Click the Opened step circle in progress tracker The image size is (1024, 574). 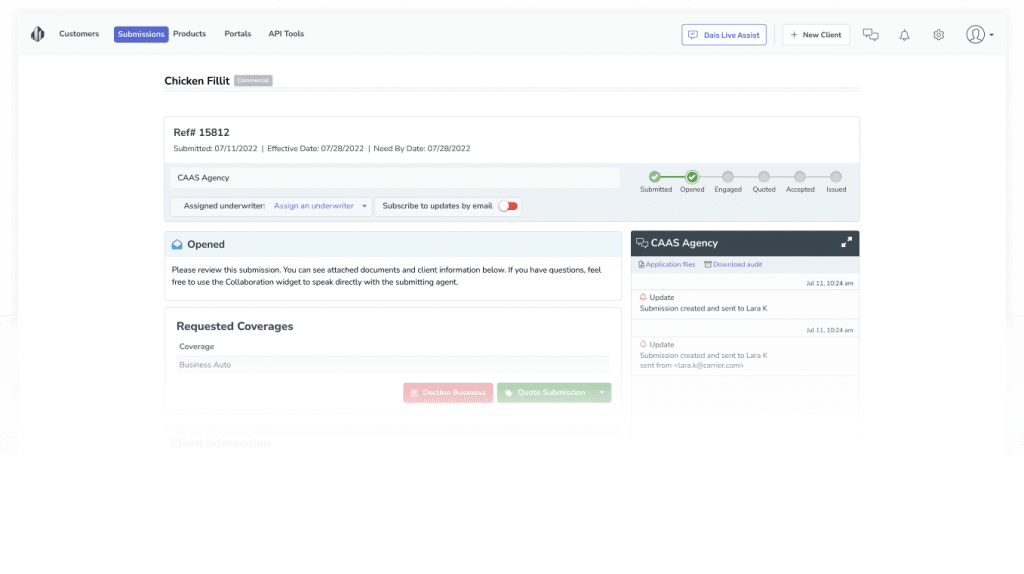692,177
